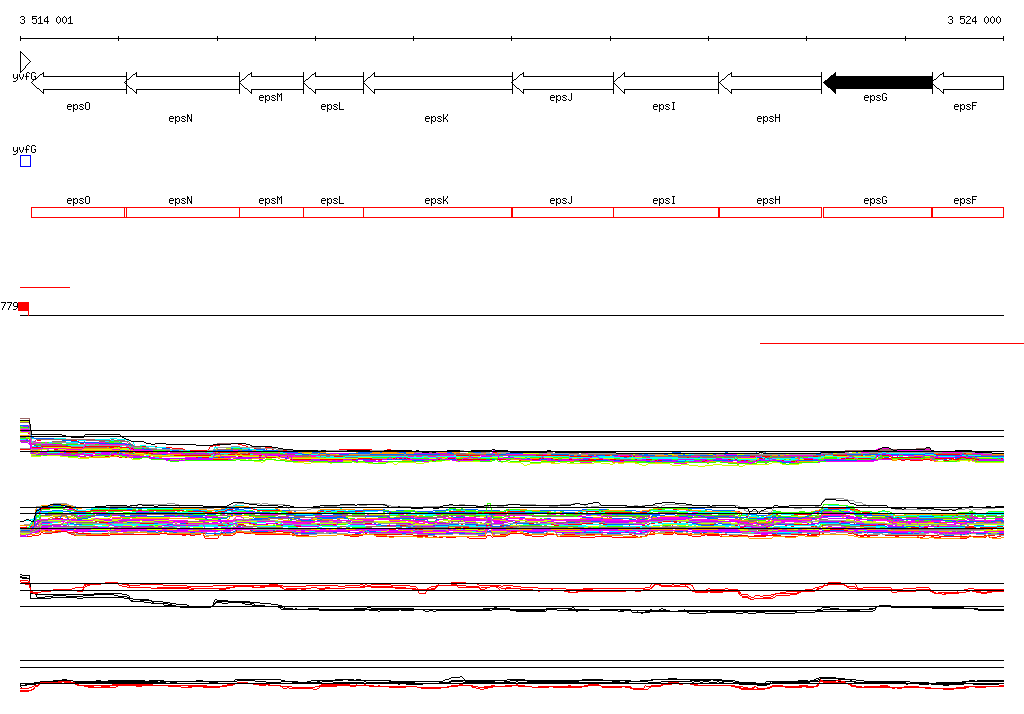
Task: Click the epsM label under the gene arrow
Action: (270, 97)
